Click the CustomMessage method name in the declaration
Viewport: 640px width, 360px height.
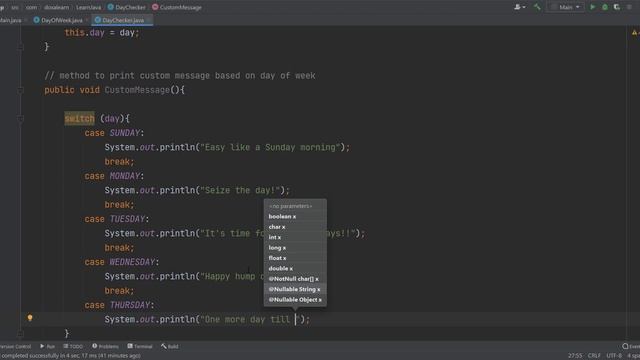137,90
